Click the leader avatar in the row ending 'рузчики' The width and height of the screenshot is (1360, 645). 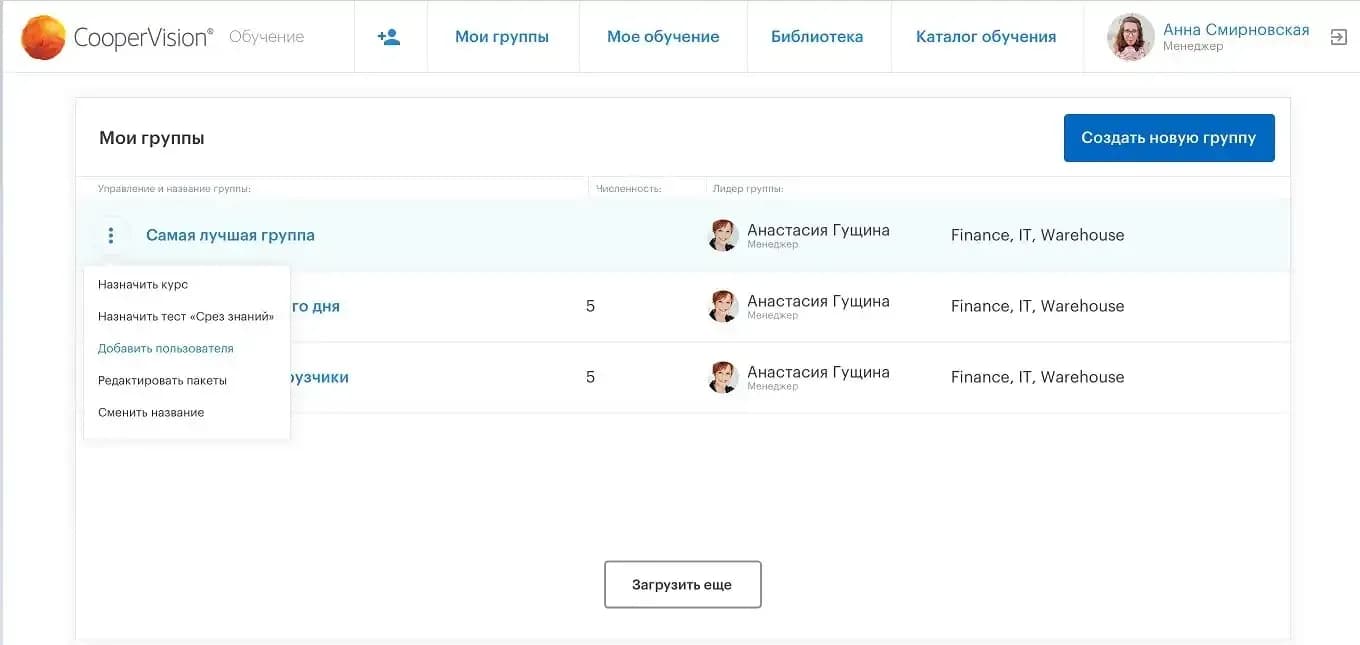(724, 377)
